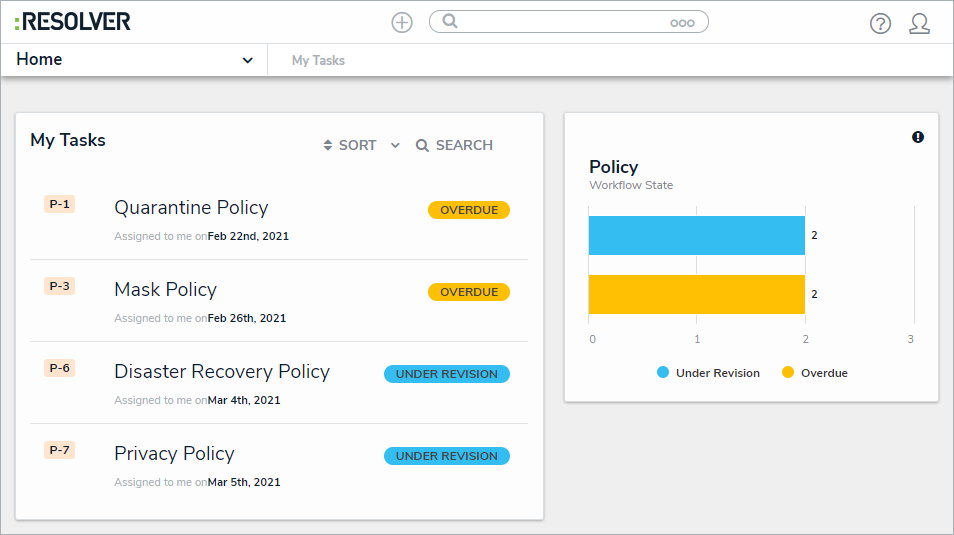Viewport: 954px width, 535px height.
Task: Click the magnifier icon in search bar
Action: pyautogui.click(x=450, y=21)
